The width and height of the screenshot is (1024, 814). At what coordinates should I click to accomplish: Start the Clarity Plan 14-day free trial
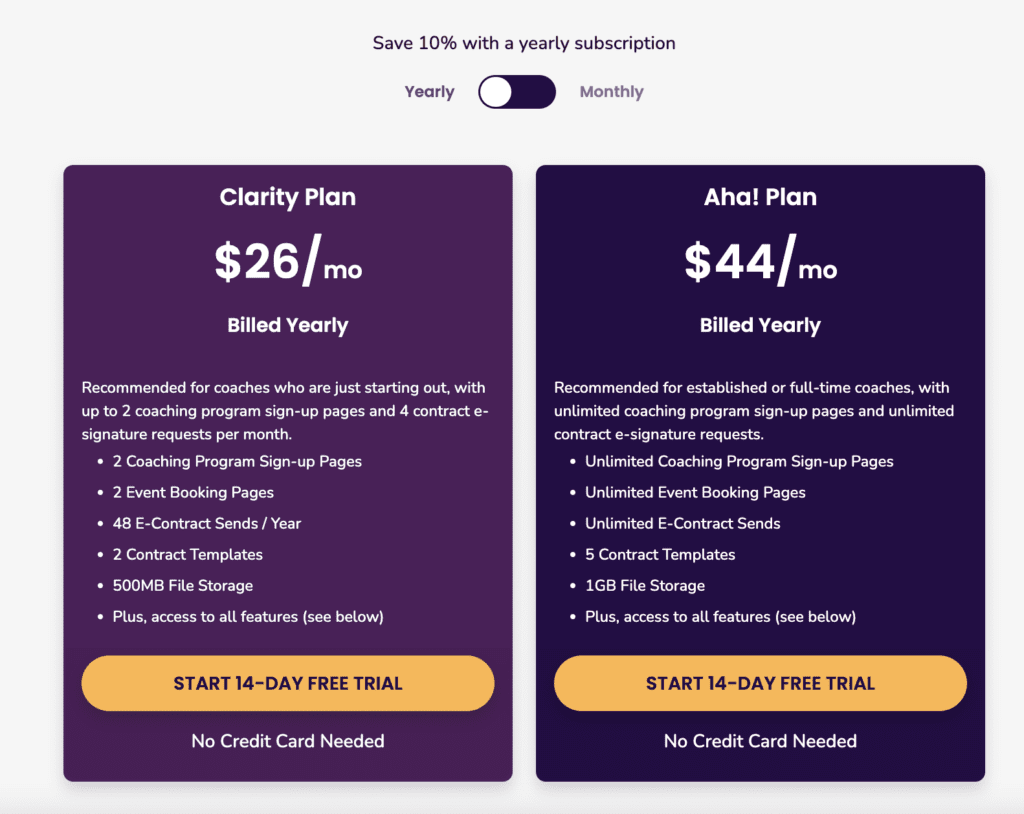288,684
